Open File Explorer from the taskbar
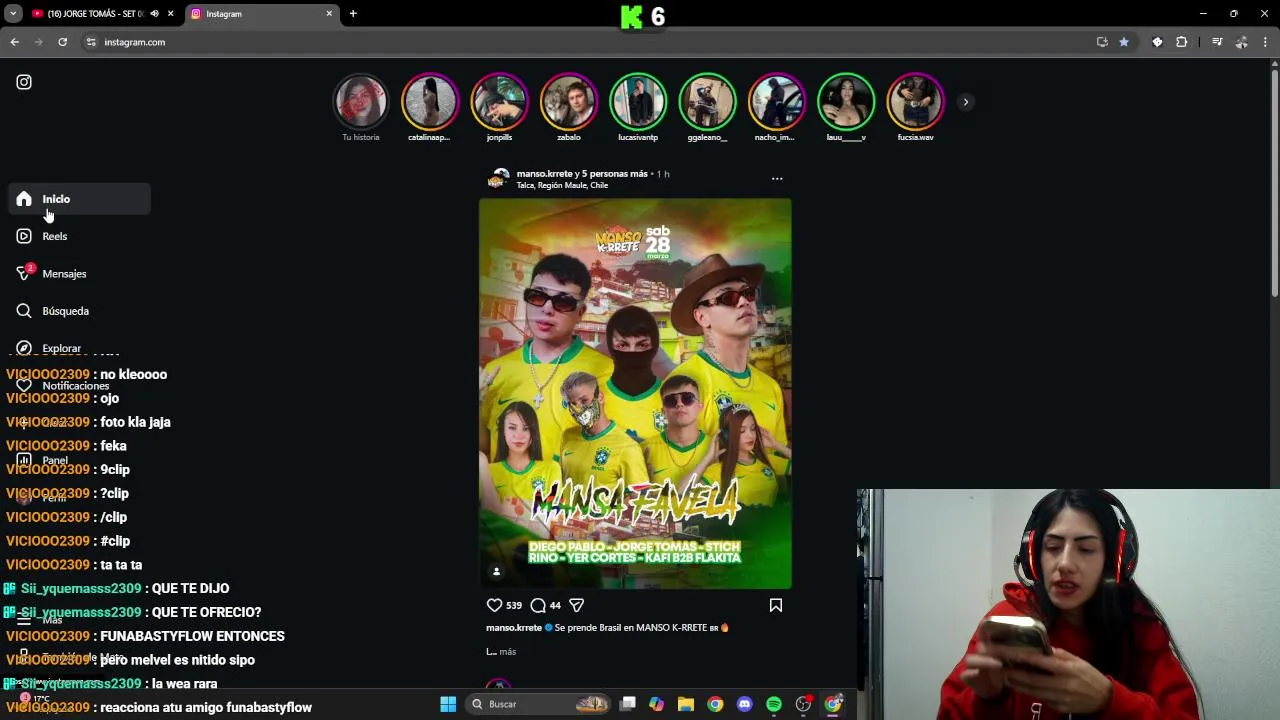Viewport: 1280px width, 720px height. (x=686, y=704)
